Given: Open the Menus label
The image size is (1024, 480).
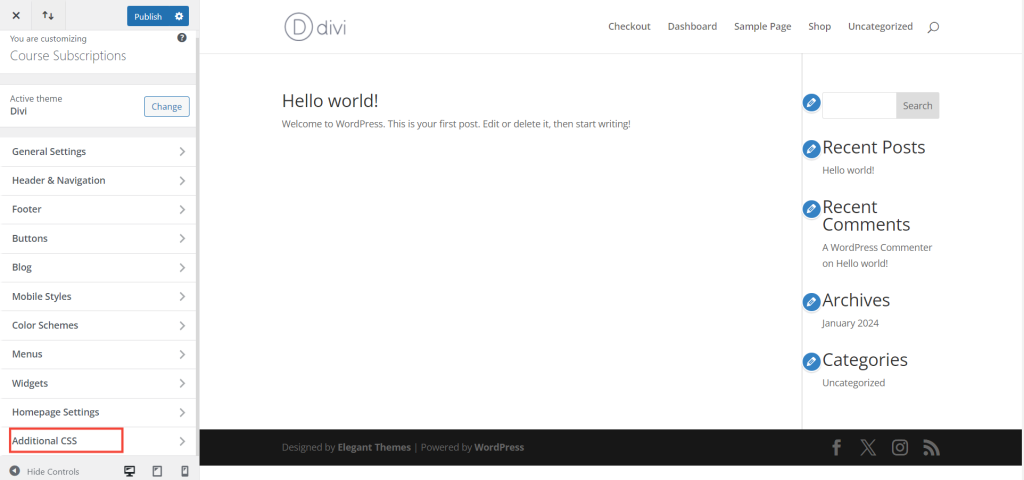Looking at the screenshot, I should point(27,354).
